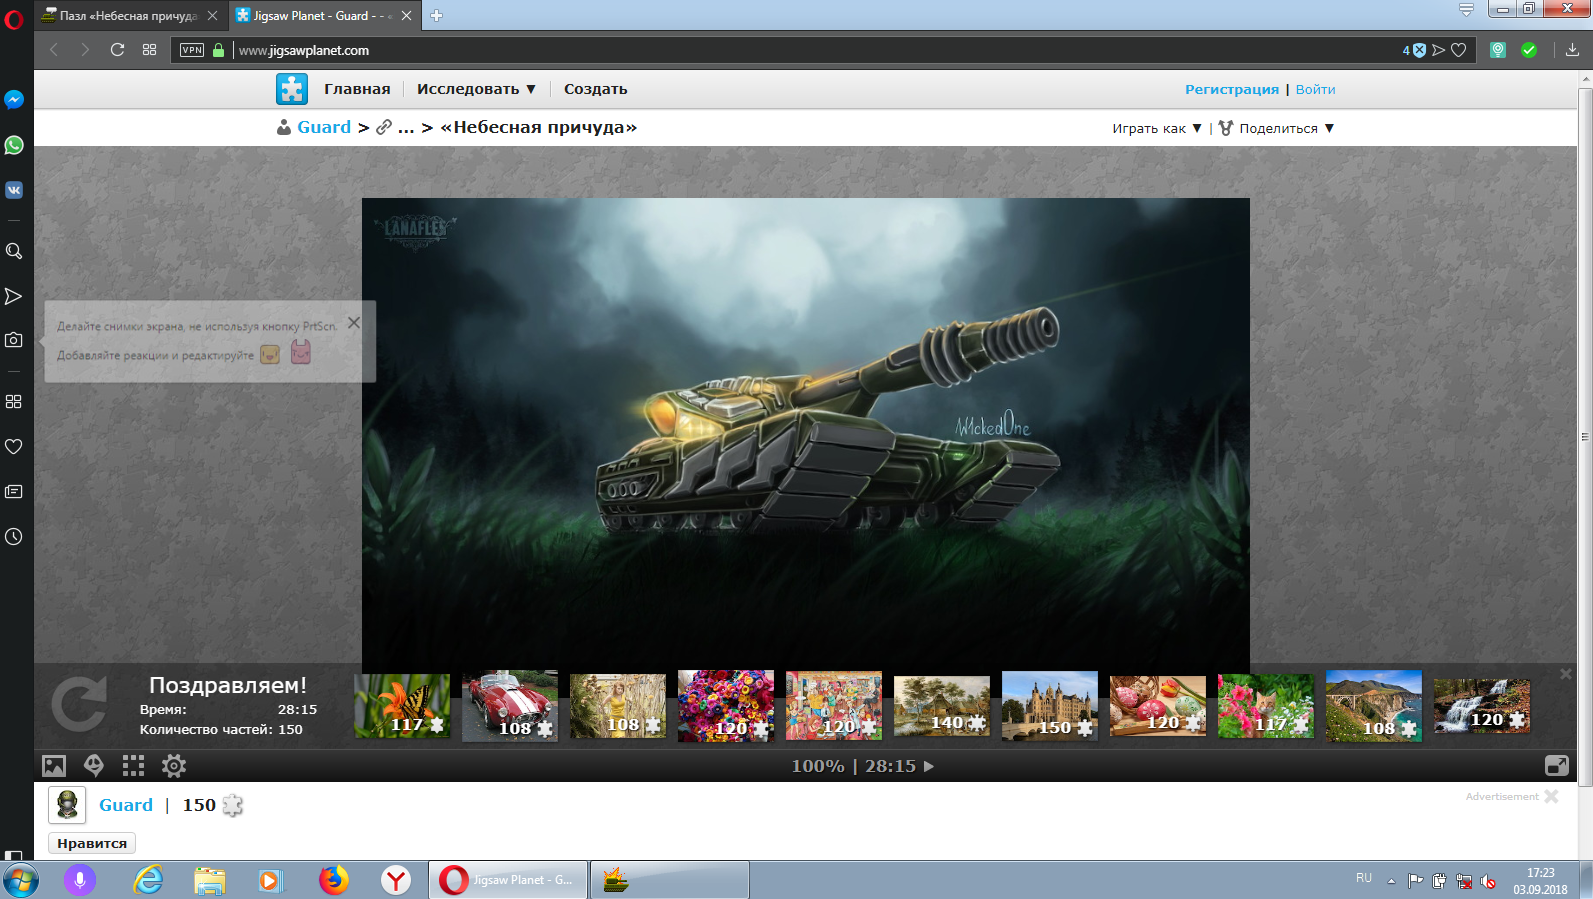The image size is (1593, 899).
Task: Open VK messenger in the sidebar
Action: [x=14, y=190]
